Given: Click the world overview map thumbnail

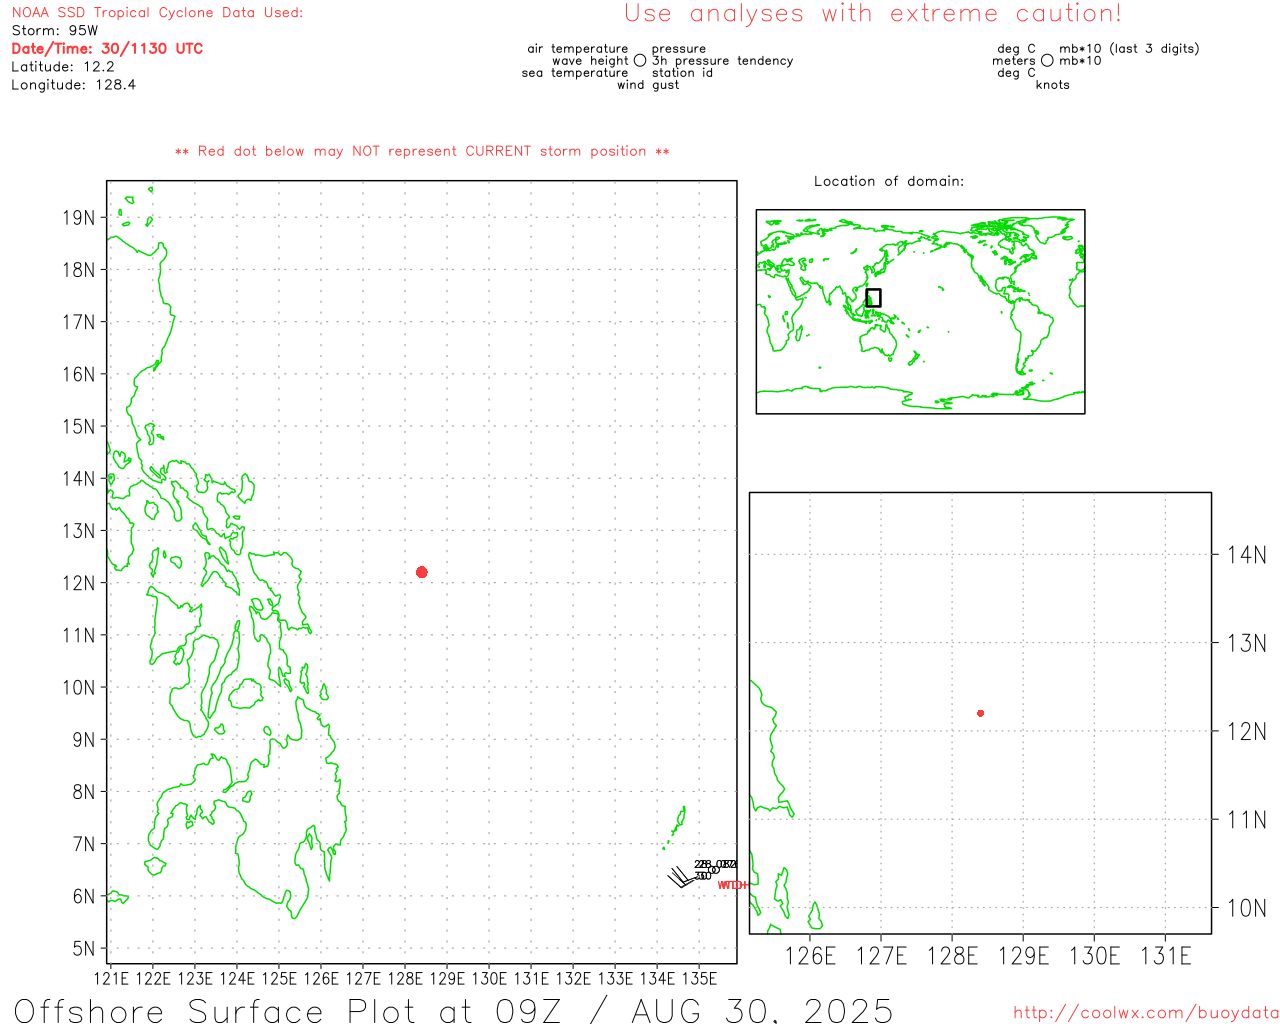Looking at the screenshot, I should click(920, 312).
